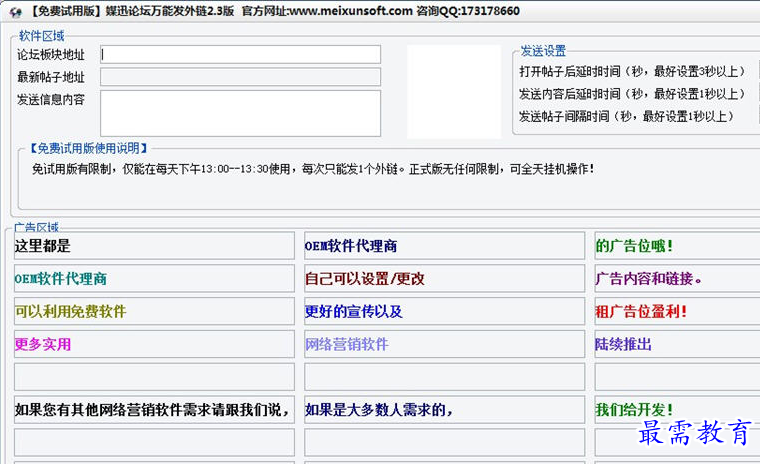Open the 的广告位哦! ad slot

[677, 246]
